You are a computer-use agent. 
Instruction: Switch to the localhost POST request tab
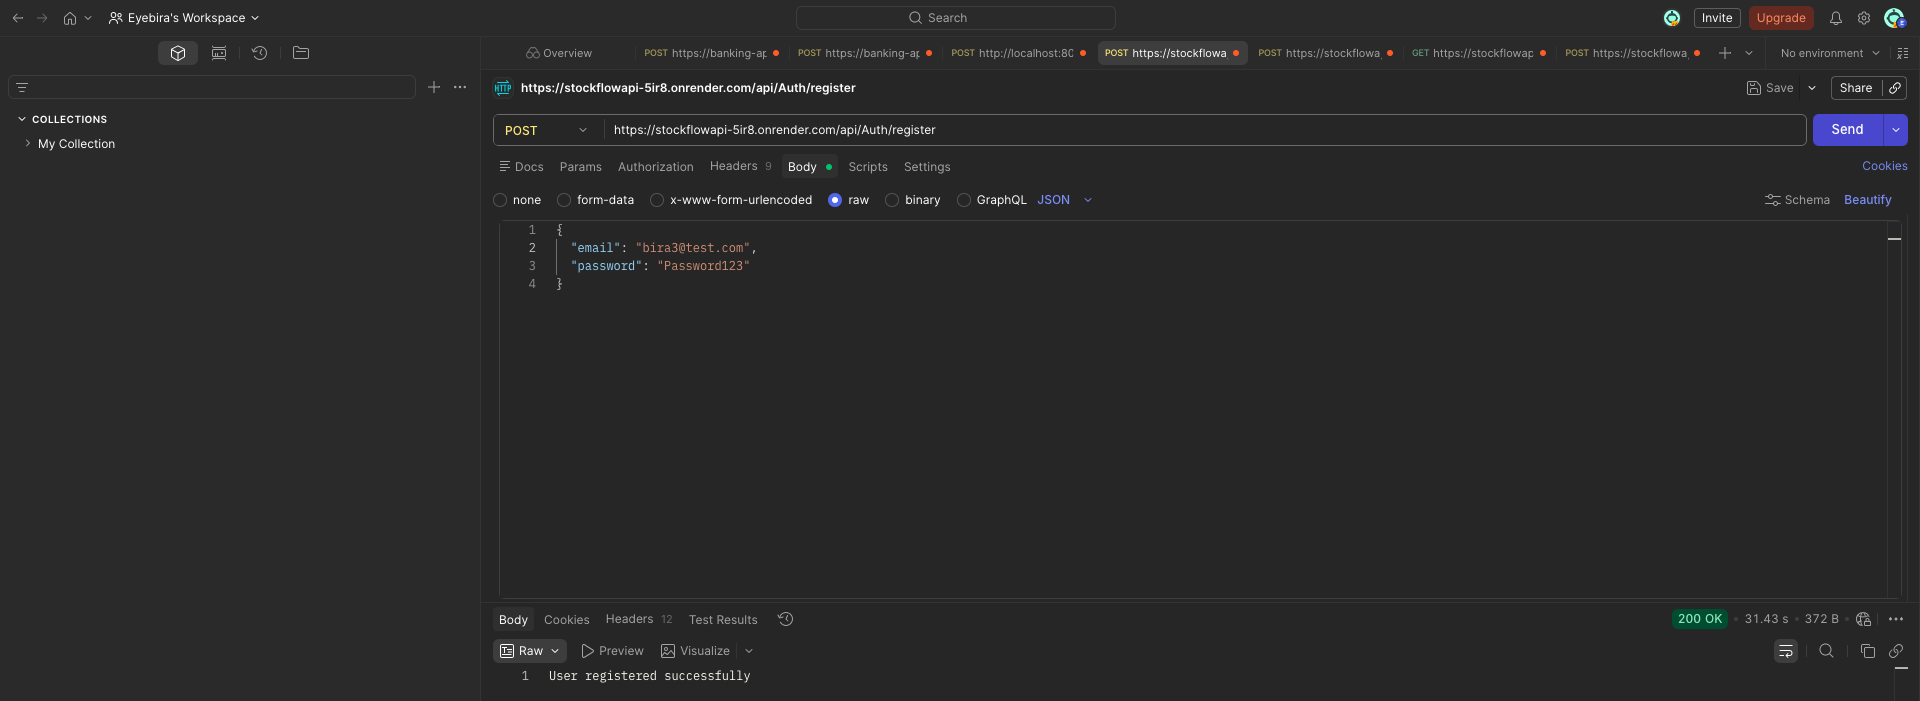click(x=1019, y=53)
